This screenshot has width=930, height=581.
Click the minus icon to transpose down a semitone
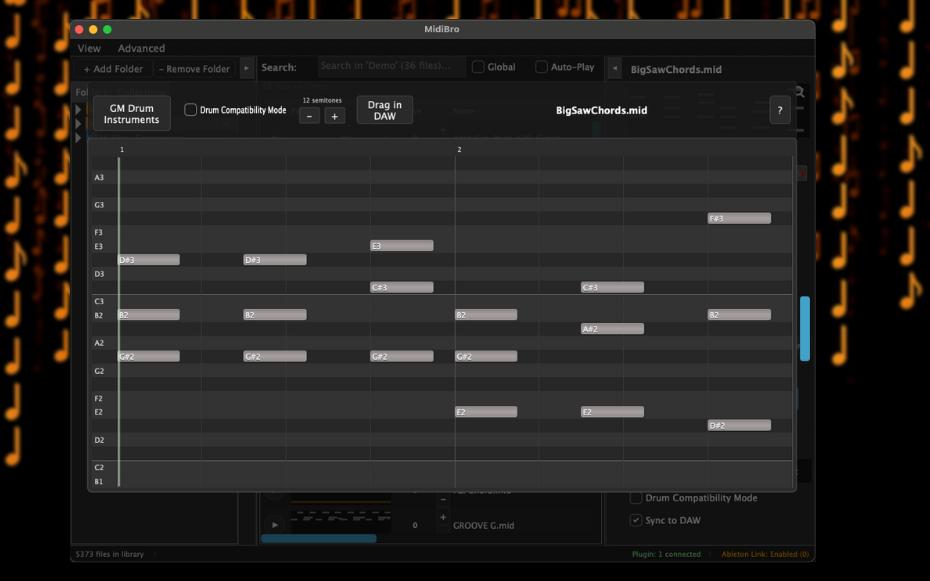click(308, 114)
